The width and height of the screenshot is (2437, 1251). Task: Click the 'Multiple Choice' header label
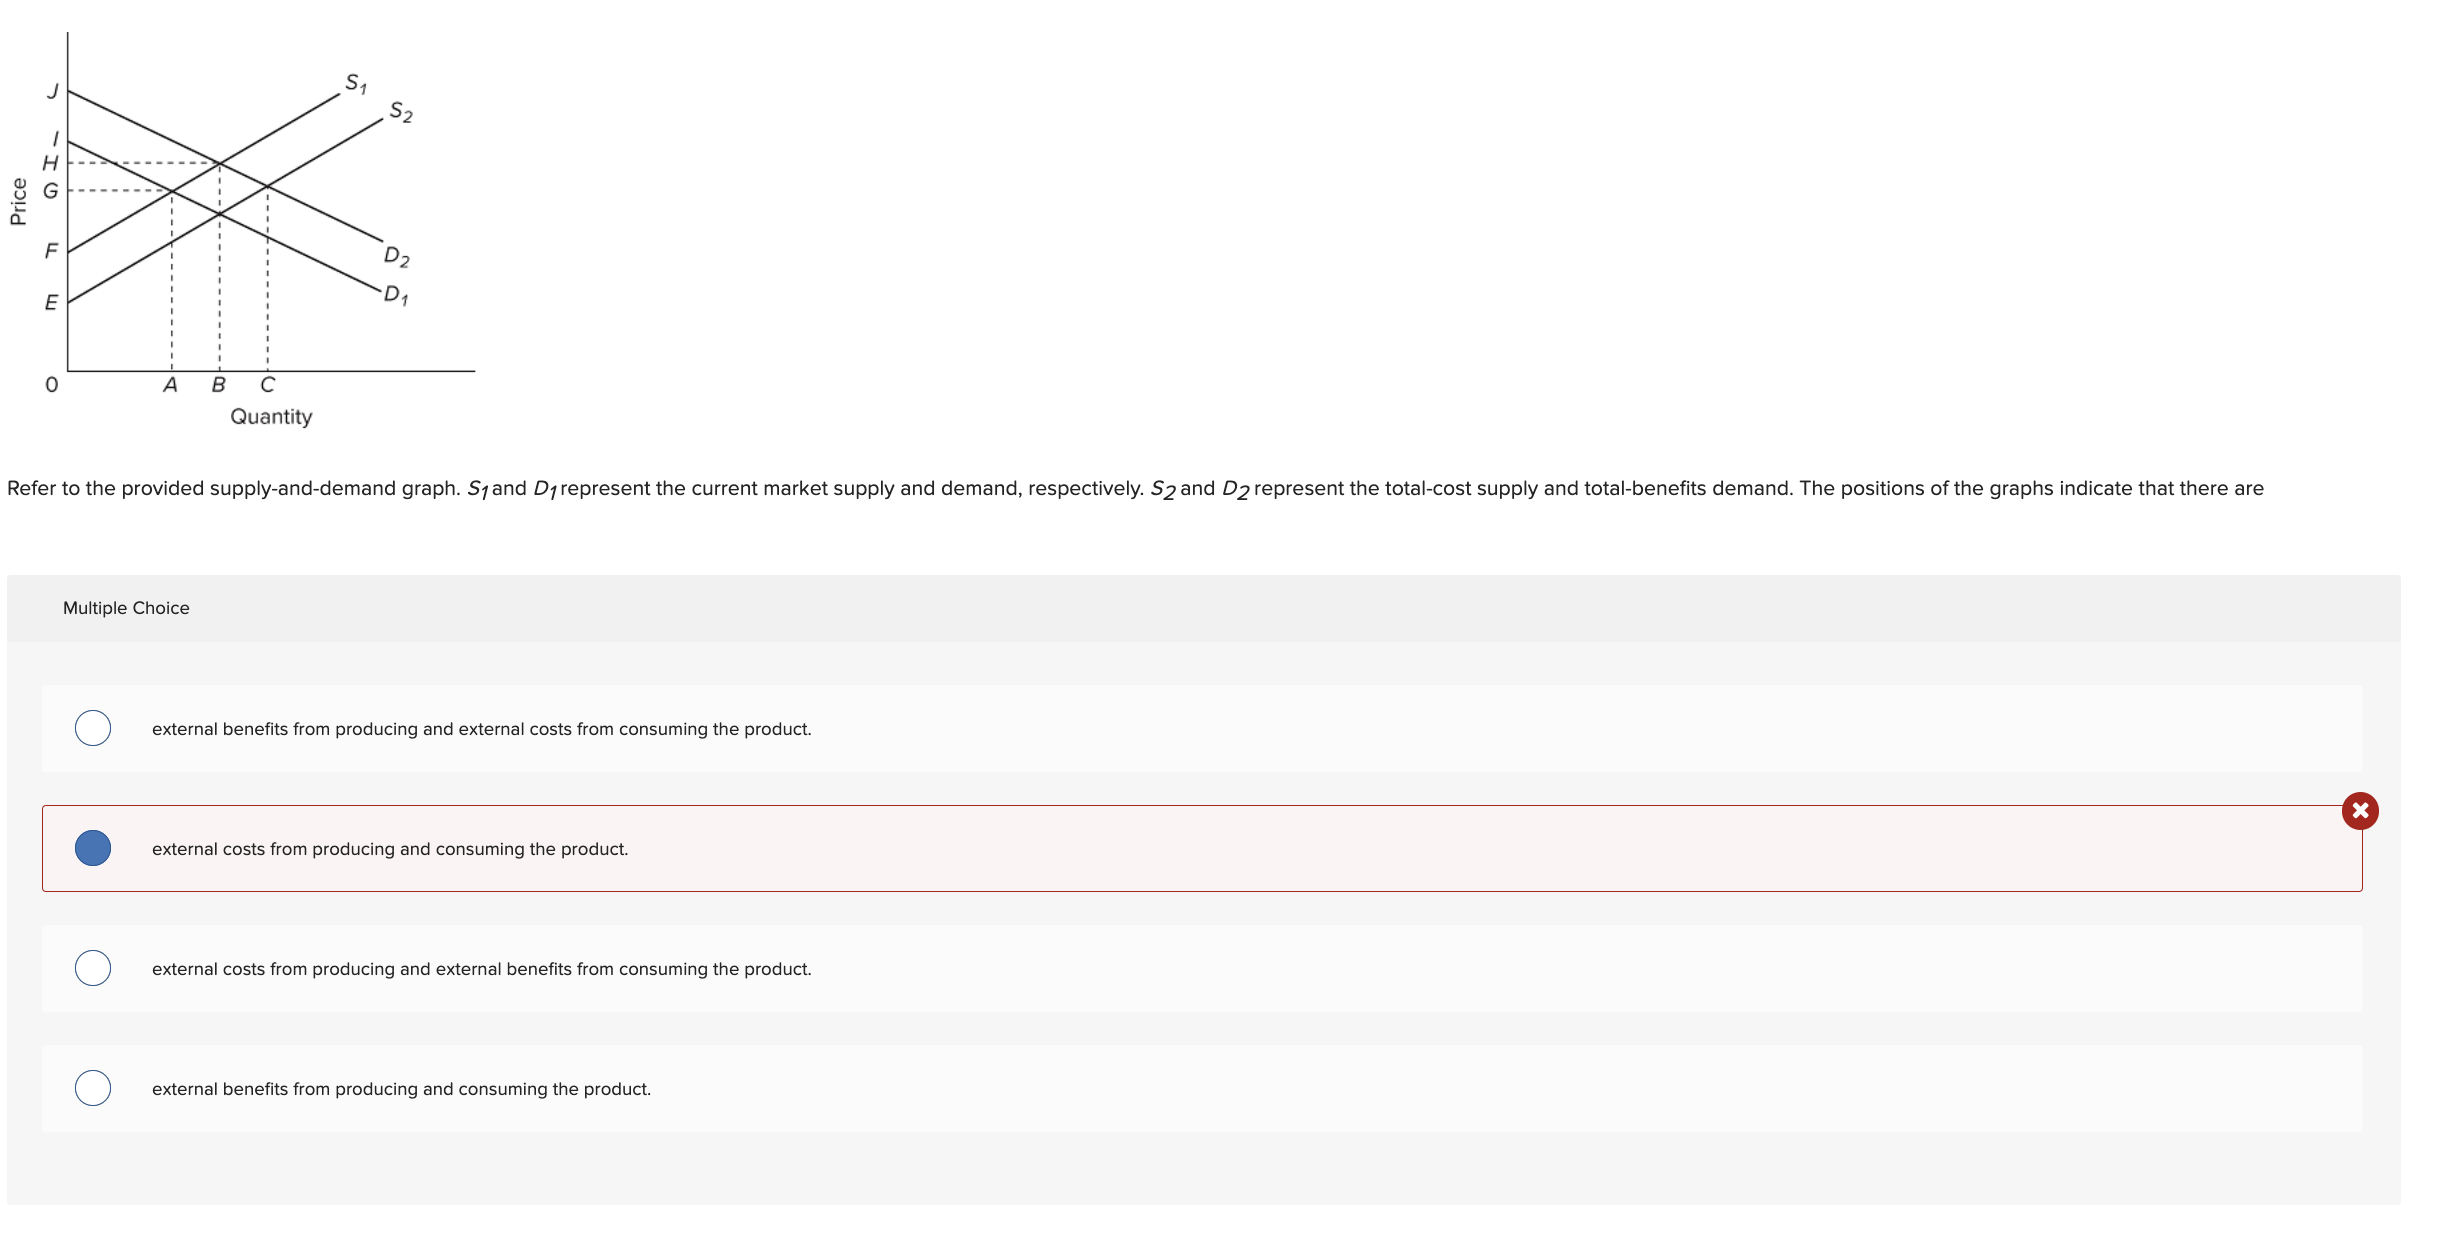[x=126, y=608]
